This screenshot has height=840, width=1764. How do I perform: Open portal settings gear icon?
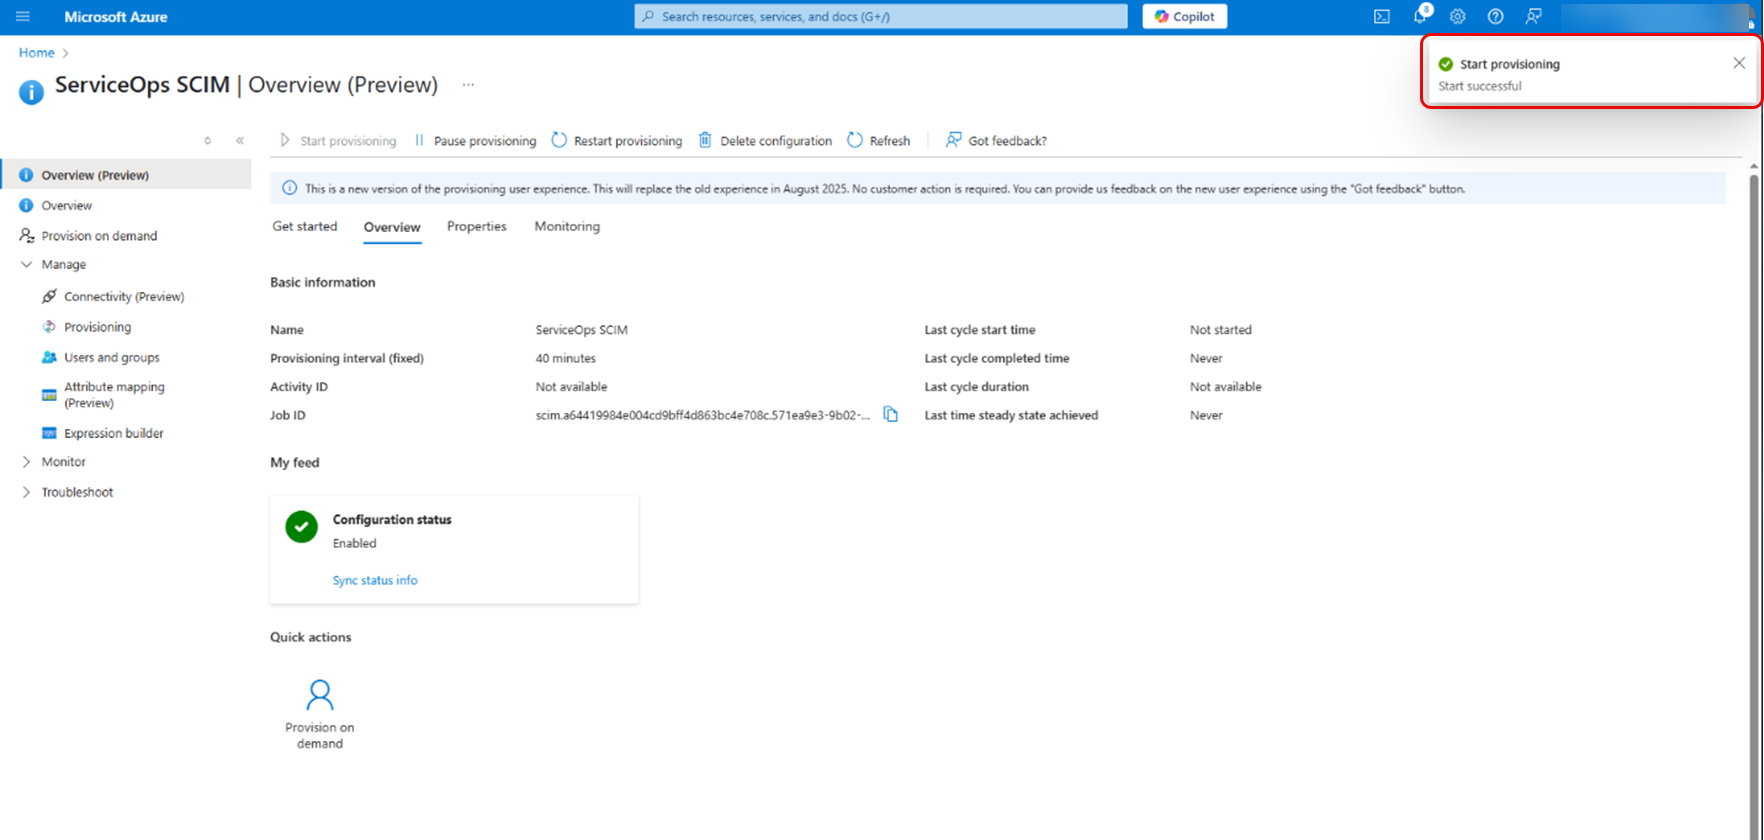[x=1457, y=17]
